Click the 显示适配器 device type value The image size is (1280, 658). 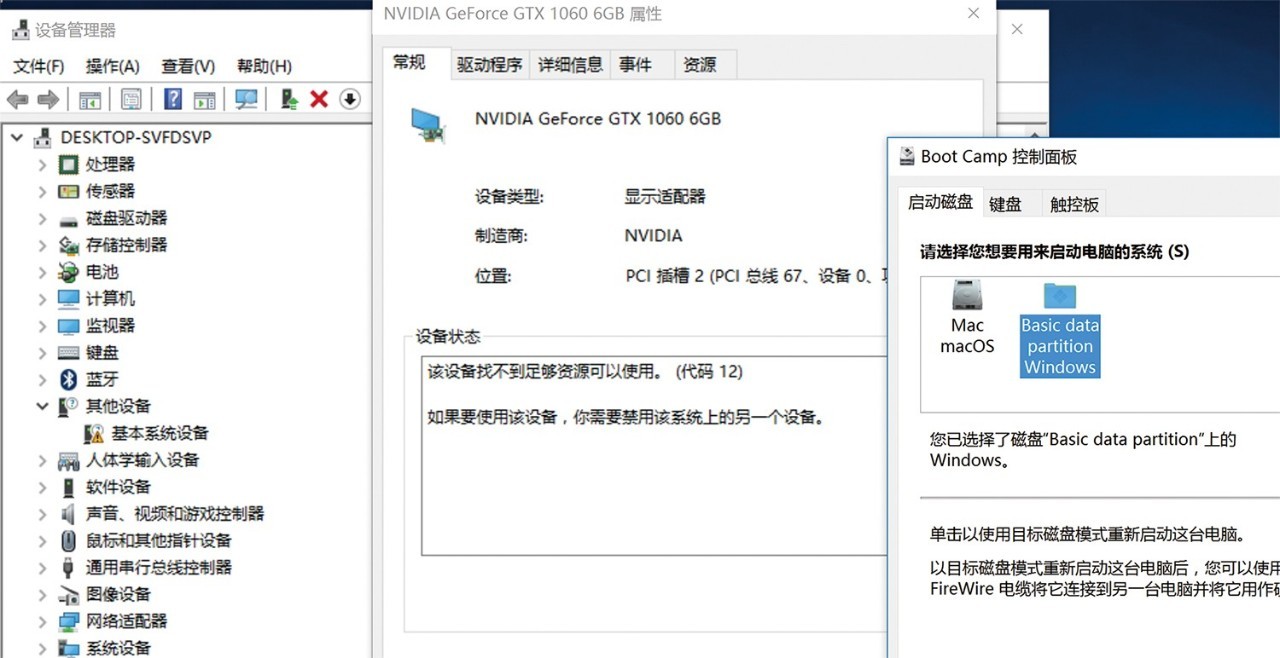[665, 197]
